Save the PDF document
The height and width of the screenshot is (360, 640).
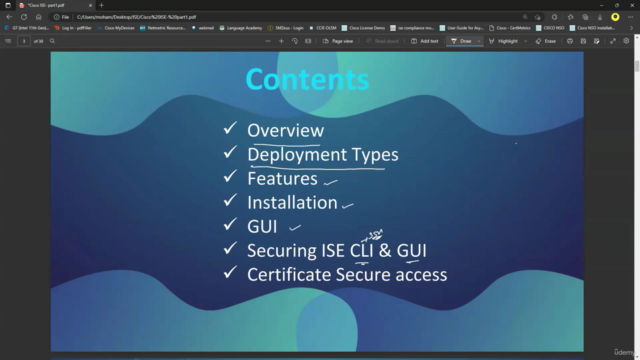583,41
